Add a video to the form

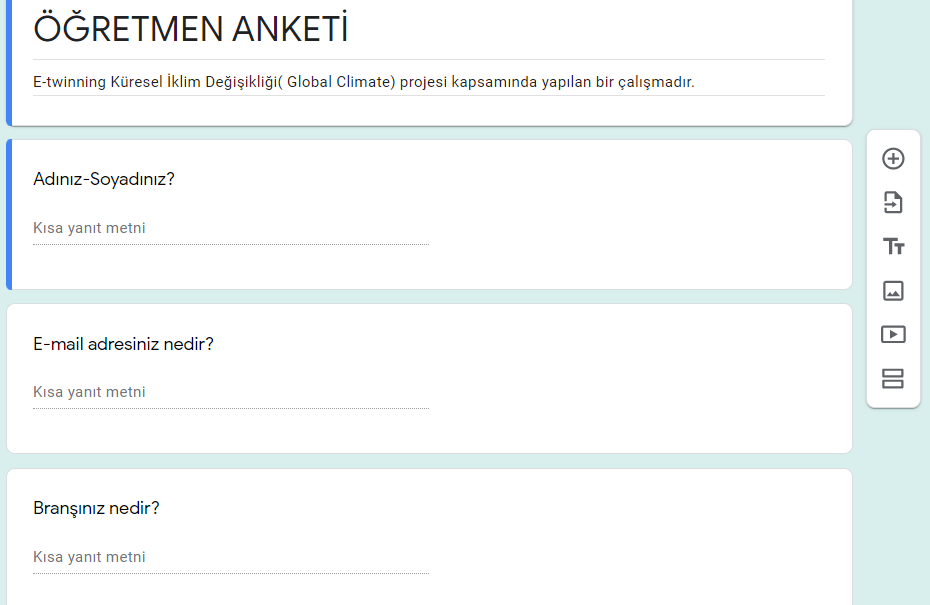tap(893, 335)
